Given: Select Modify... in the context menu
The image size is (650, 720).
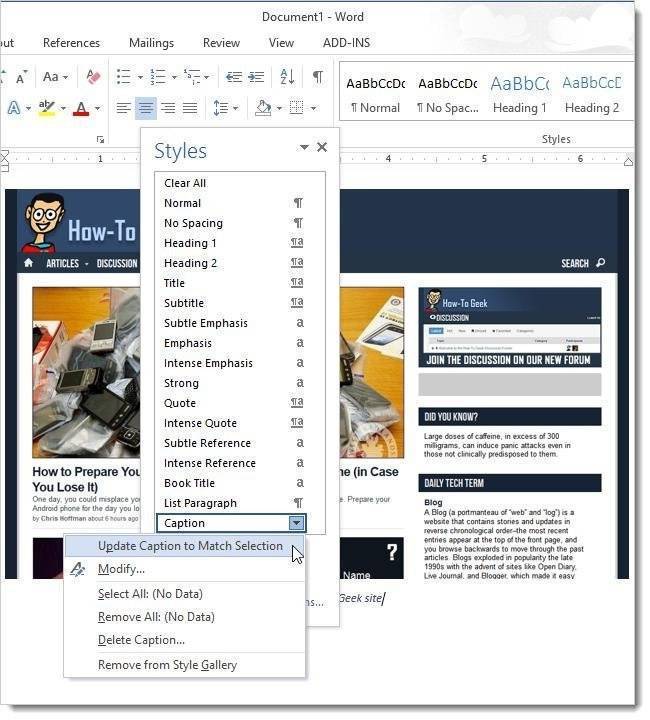Looking at the screenshot, I should tap(121, 569).
